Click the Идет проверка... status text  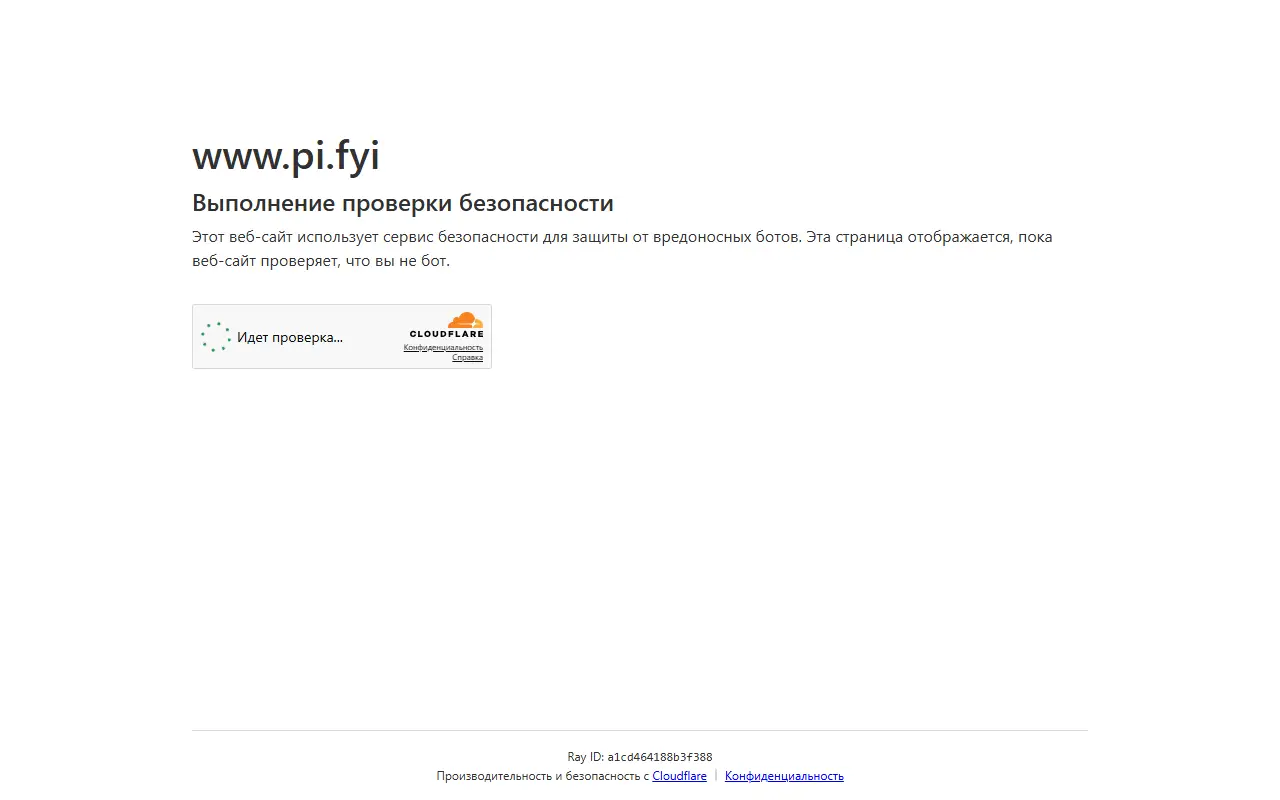[x=290, y=338]
